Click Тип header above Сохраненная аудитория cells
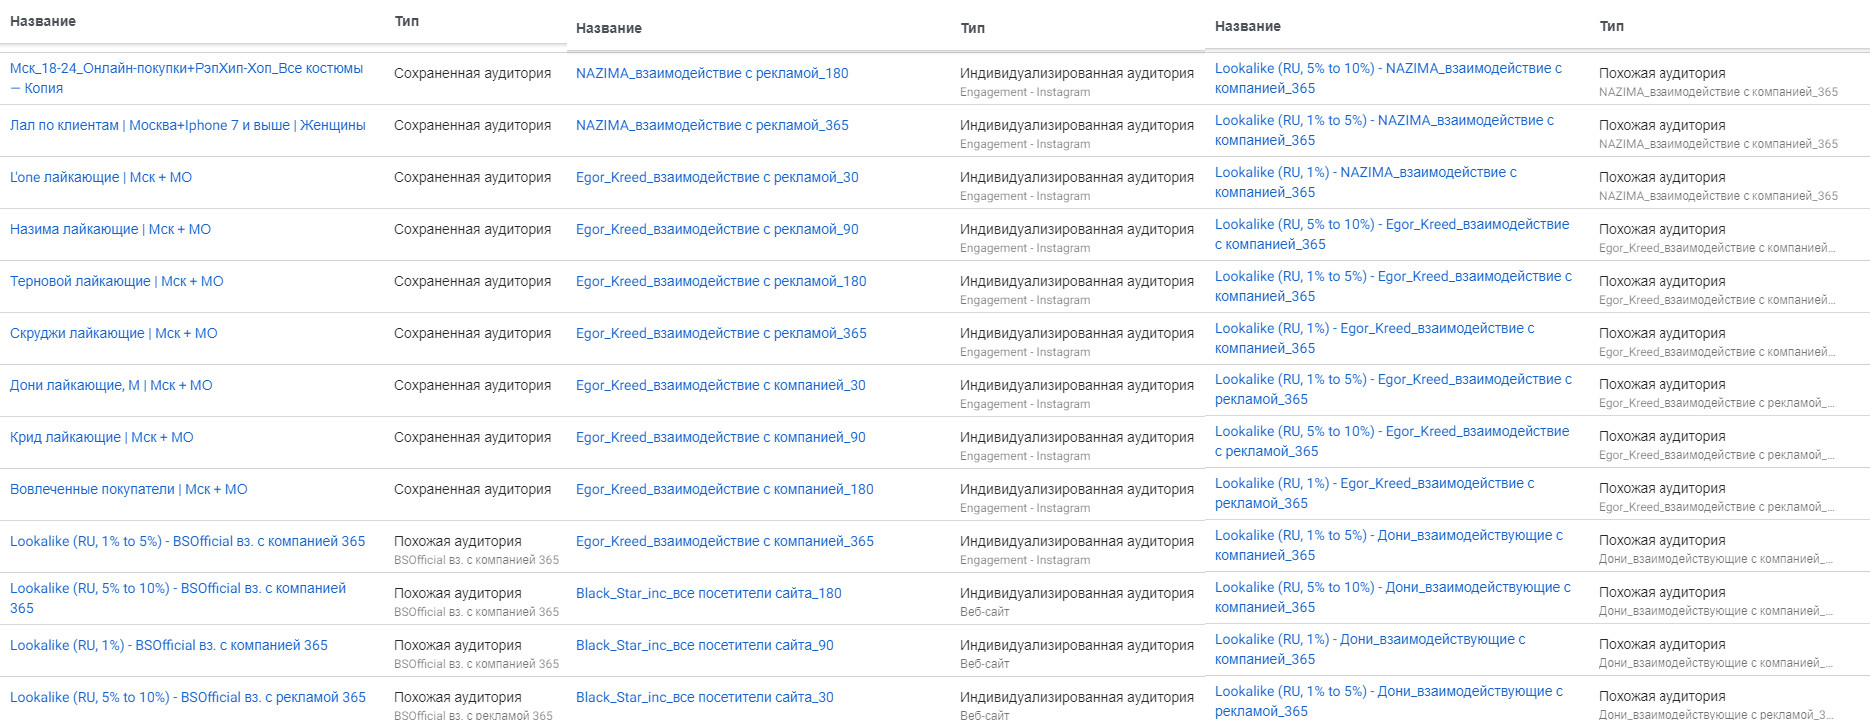This screenshot has width=1870, height=720. 407,21
